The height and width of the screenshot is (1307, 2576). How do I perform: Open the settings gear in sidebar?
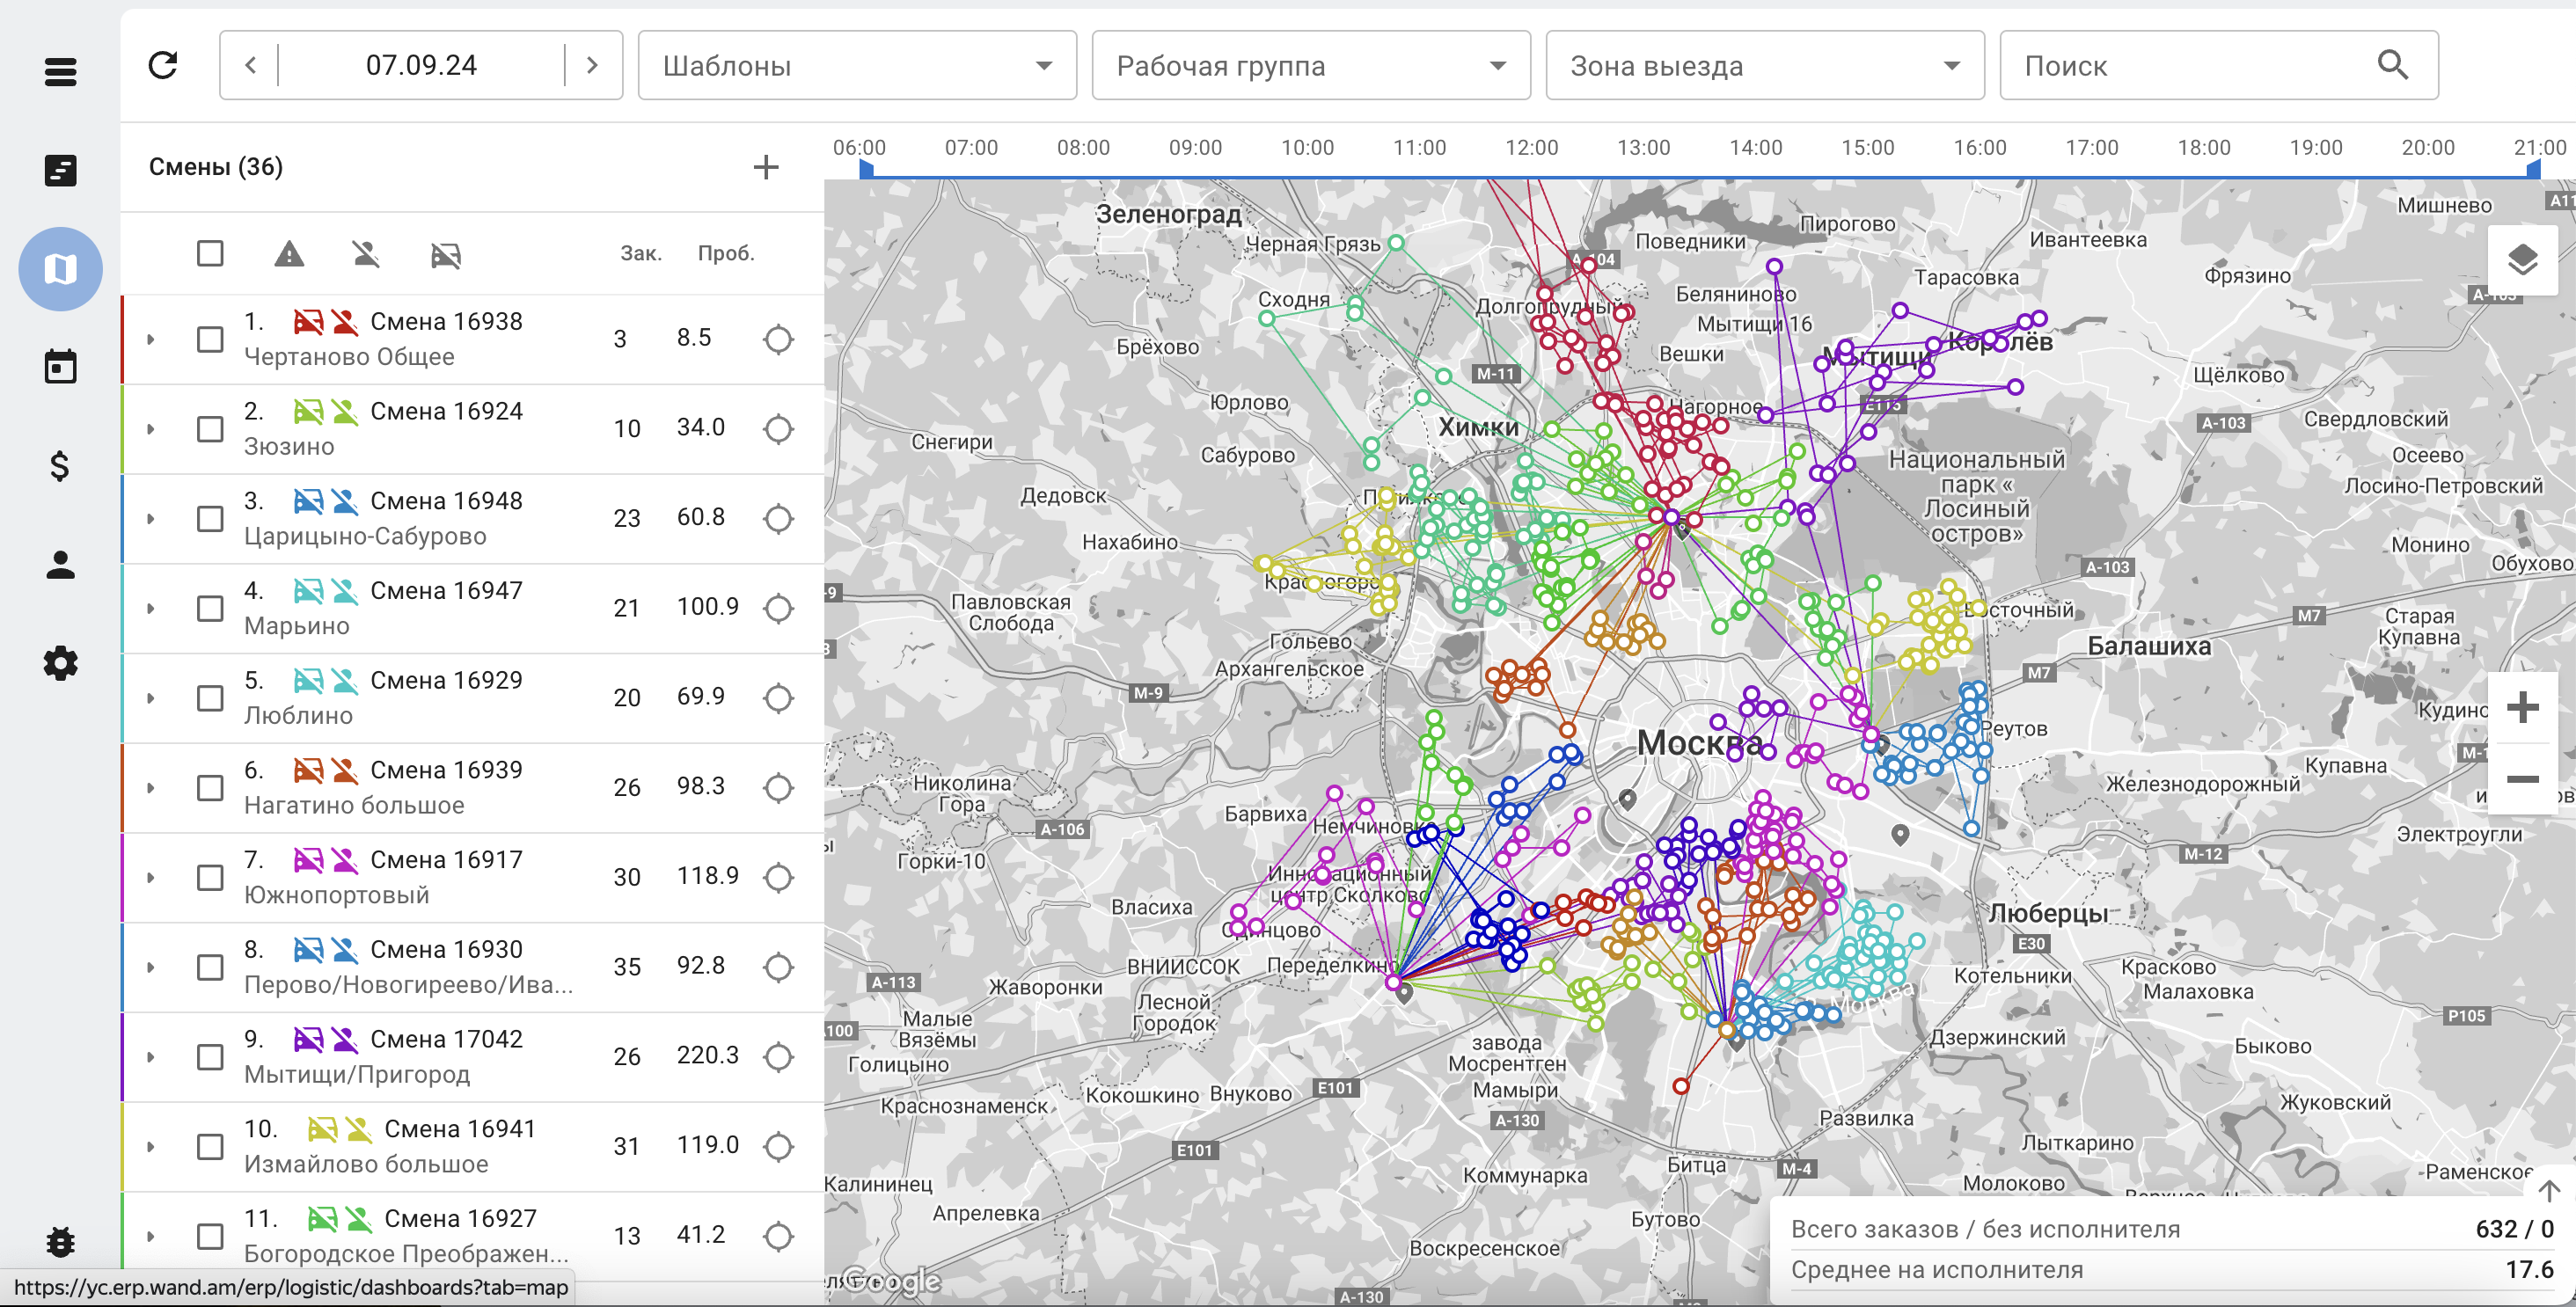pyautogui.click(x=60, y=663)
